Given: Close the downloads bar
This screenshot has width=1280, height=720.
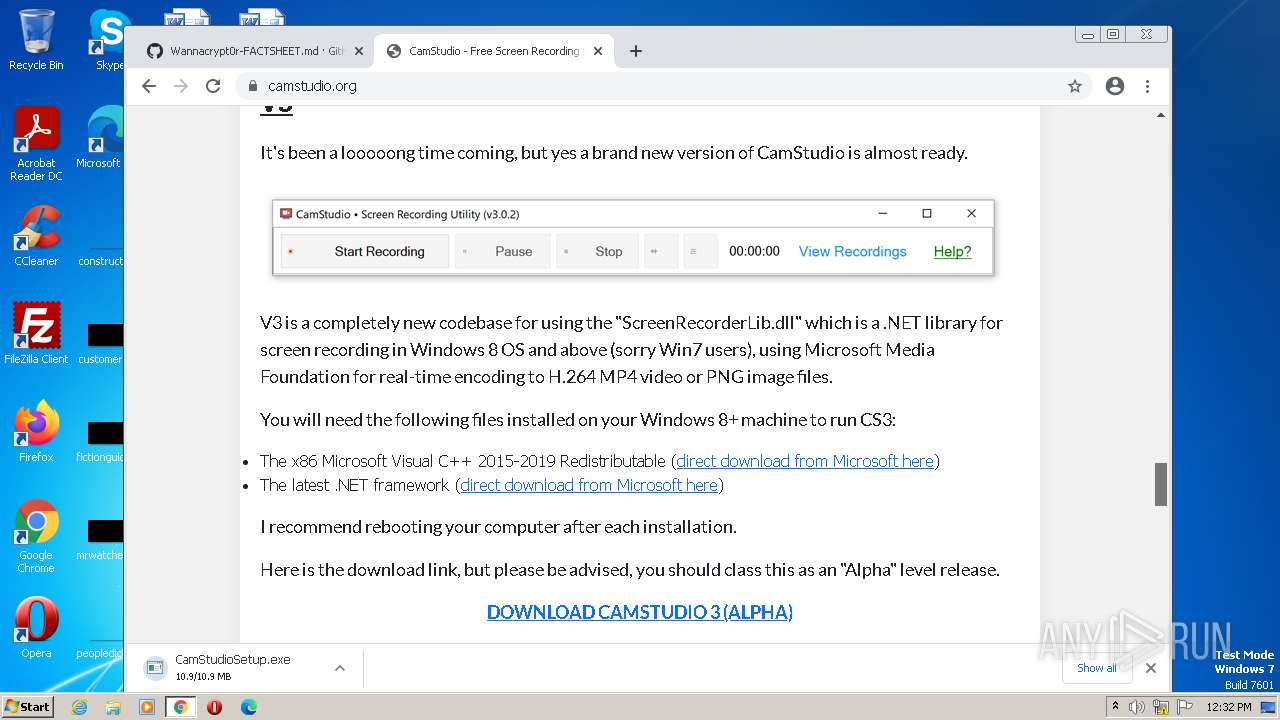Looking at the screenshot, I should point(1151,668).
